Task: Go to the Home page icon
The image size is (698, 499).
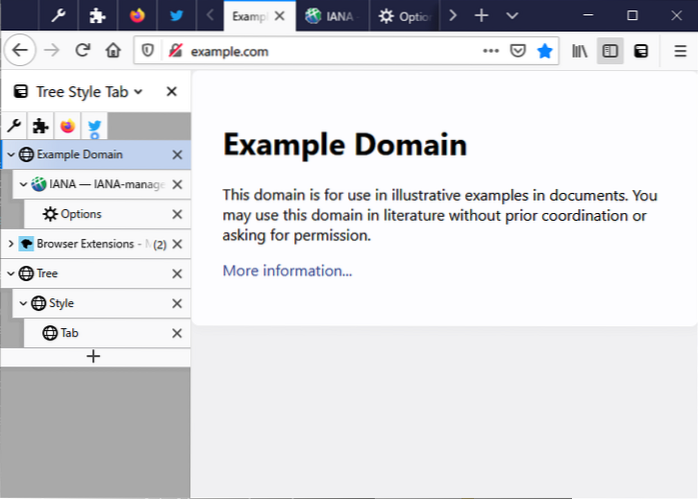Action: pos(113,51)
